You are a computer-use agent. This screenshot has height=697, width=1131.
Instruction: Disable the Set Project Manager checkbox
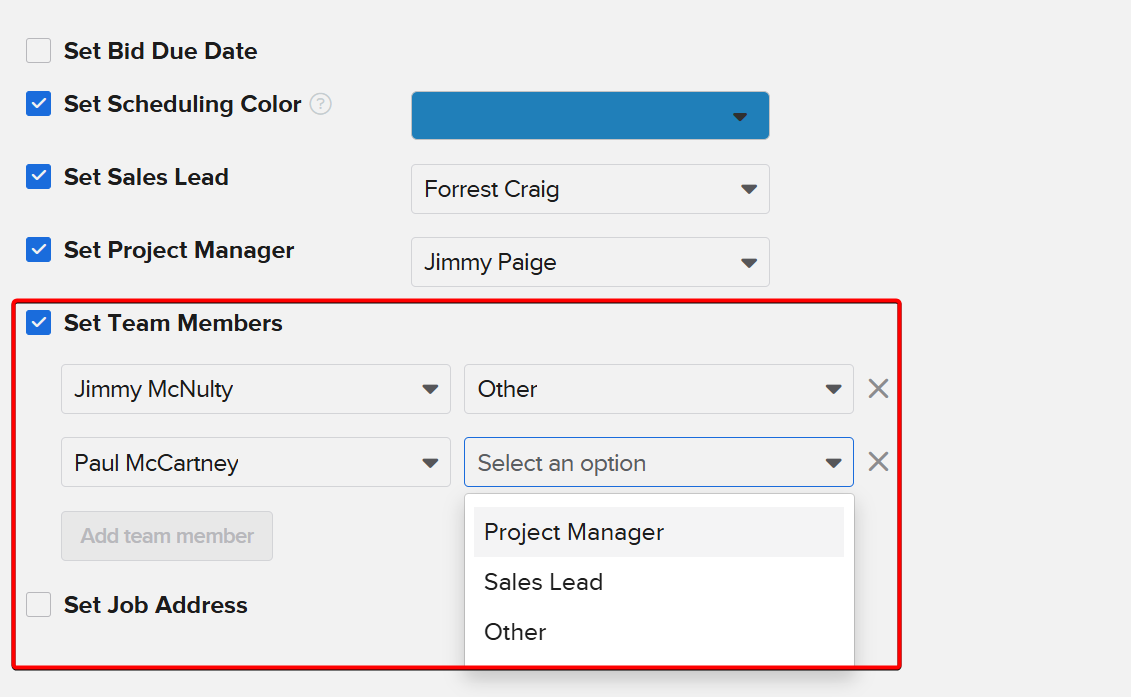[x=39, y=250]
